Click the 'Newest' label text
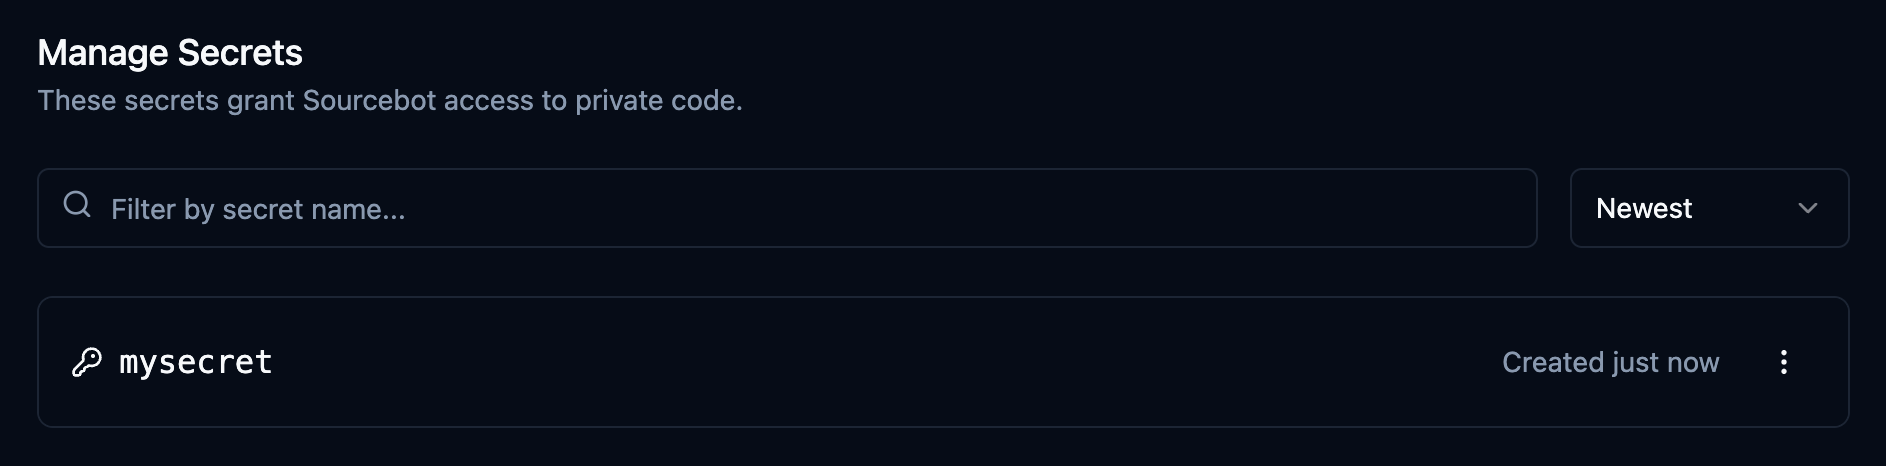 point(1644,208)
